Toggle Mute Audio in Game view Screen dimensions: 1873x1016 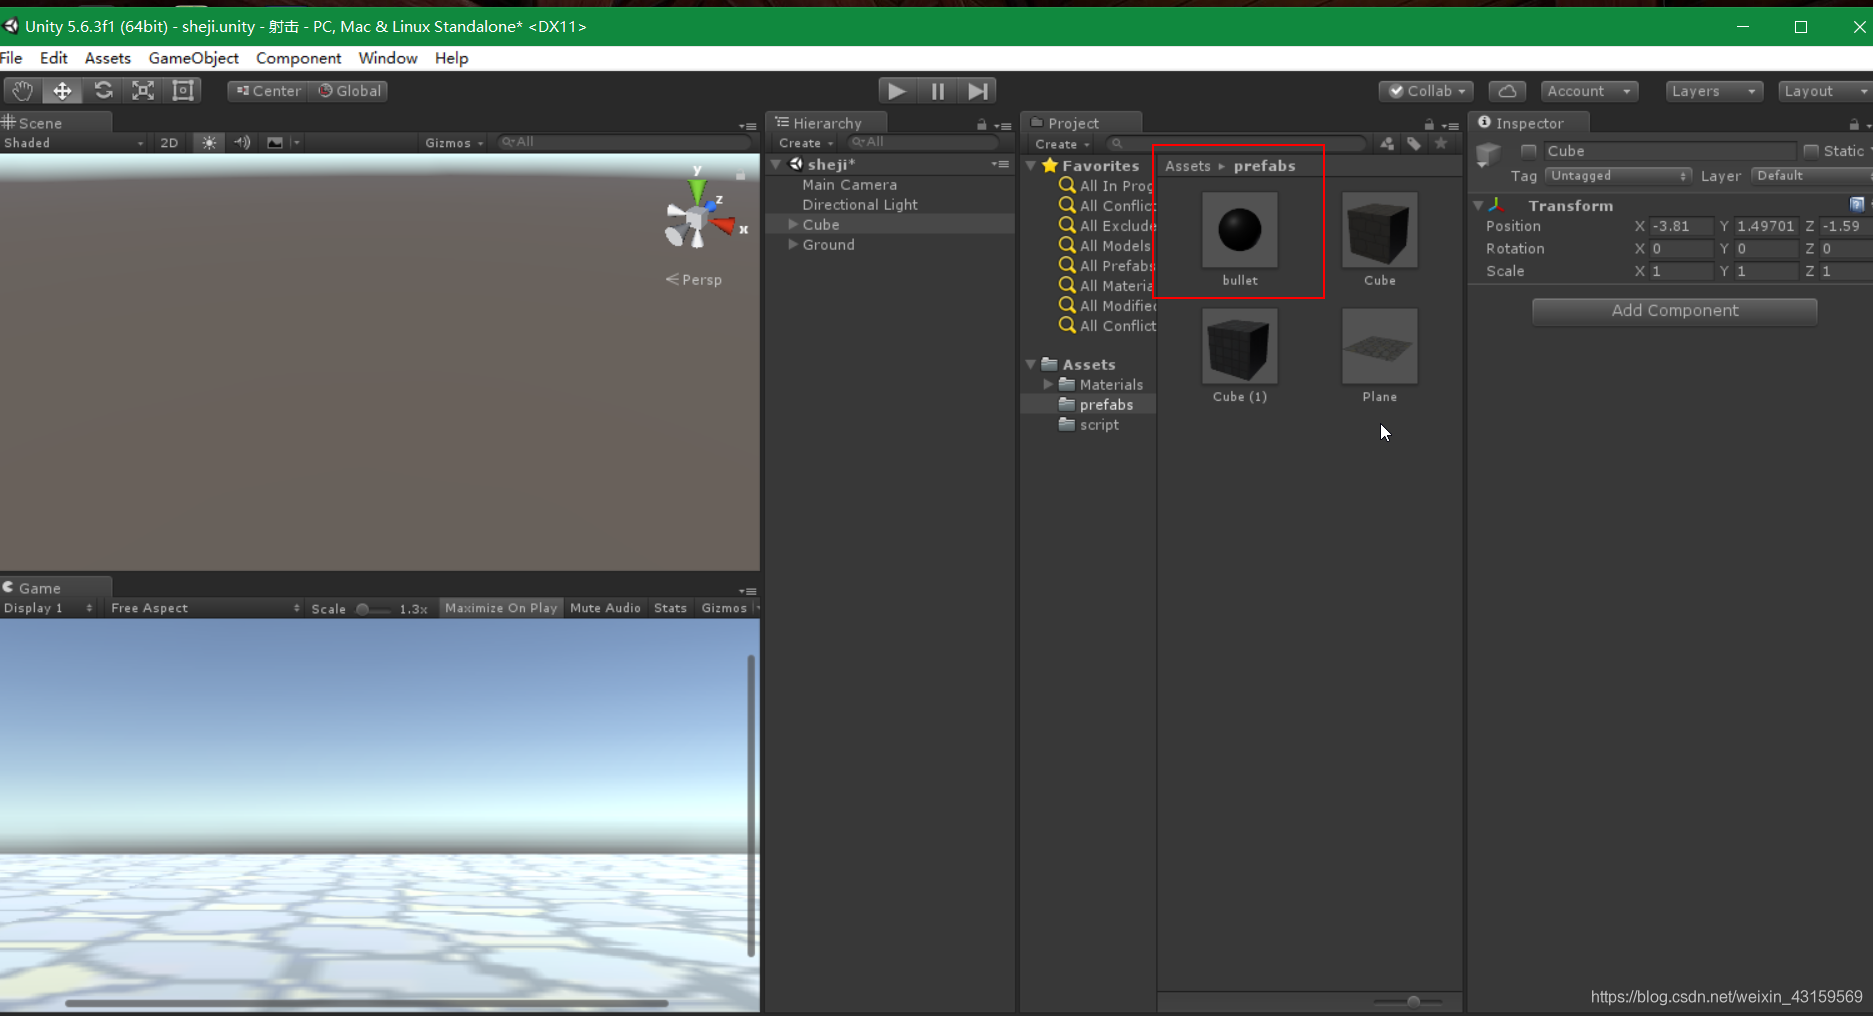(x=605, y=608)
